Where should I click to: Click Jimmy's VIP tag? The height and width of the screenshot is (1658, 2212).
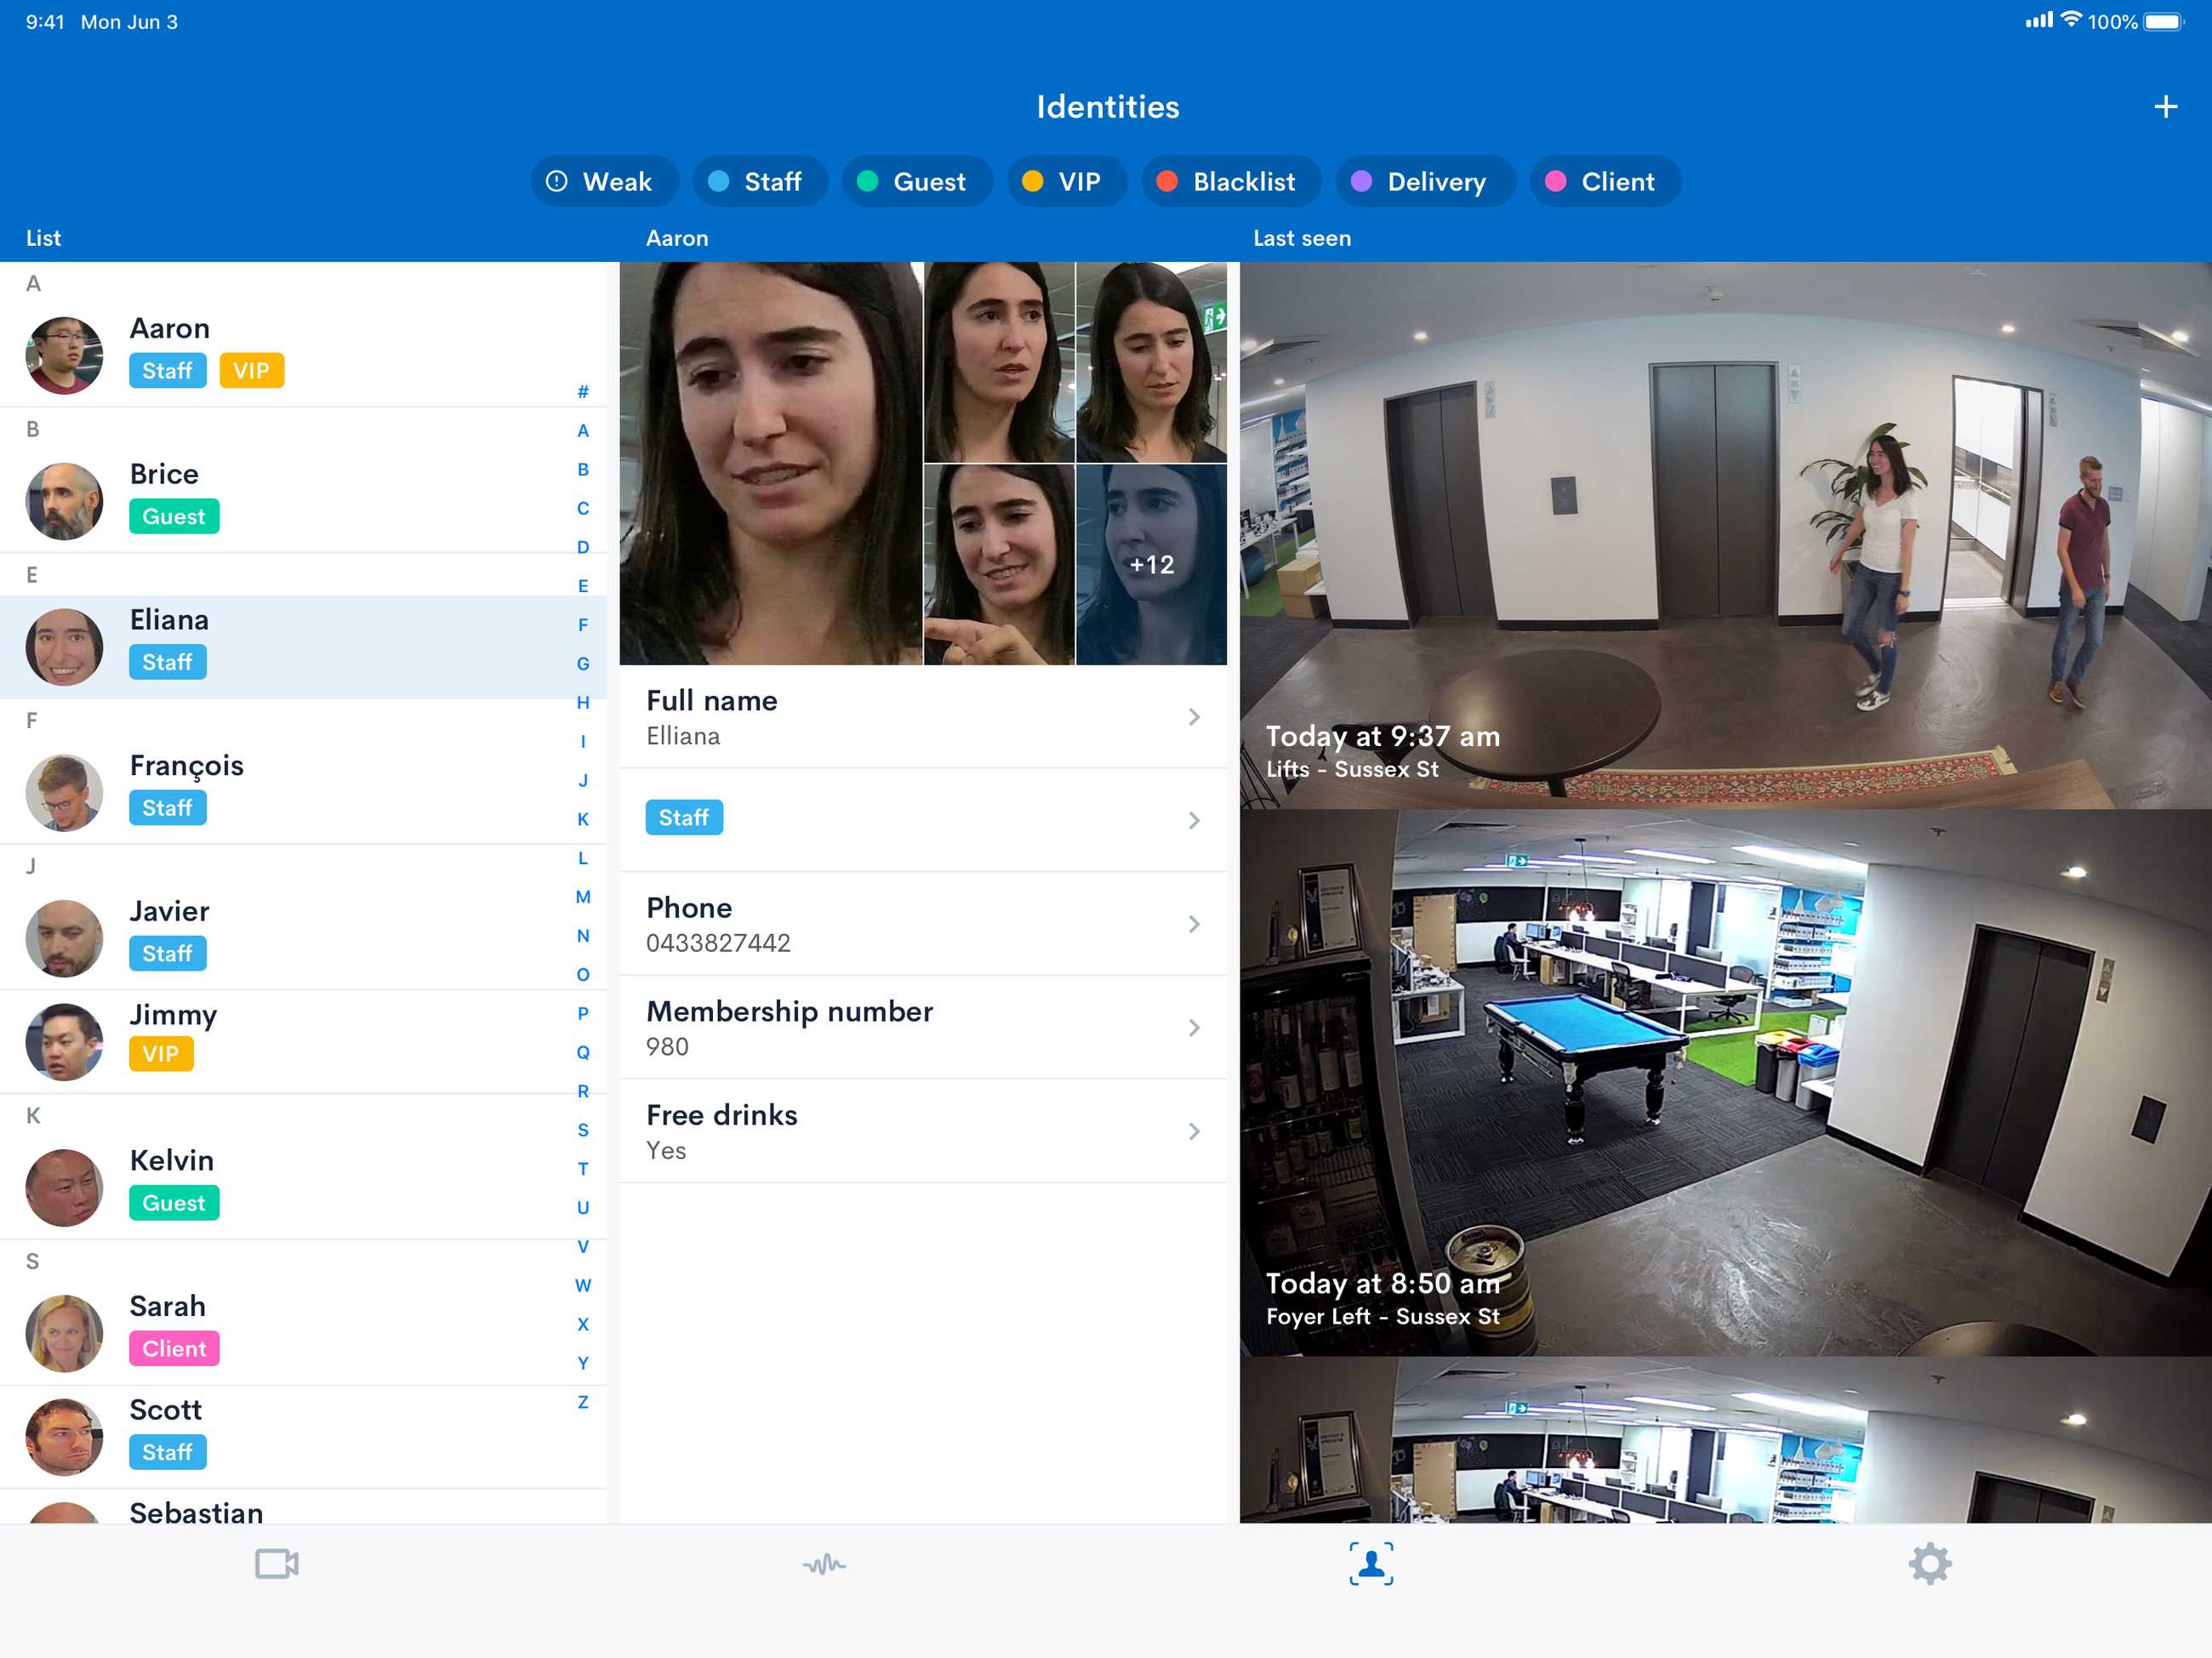(x=161, y=1053)
